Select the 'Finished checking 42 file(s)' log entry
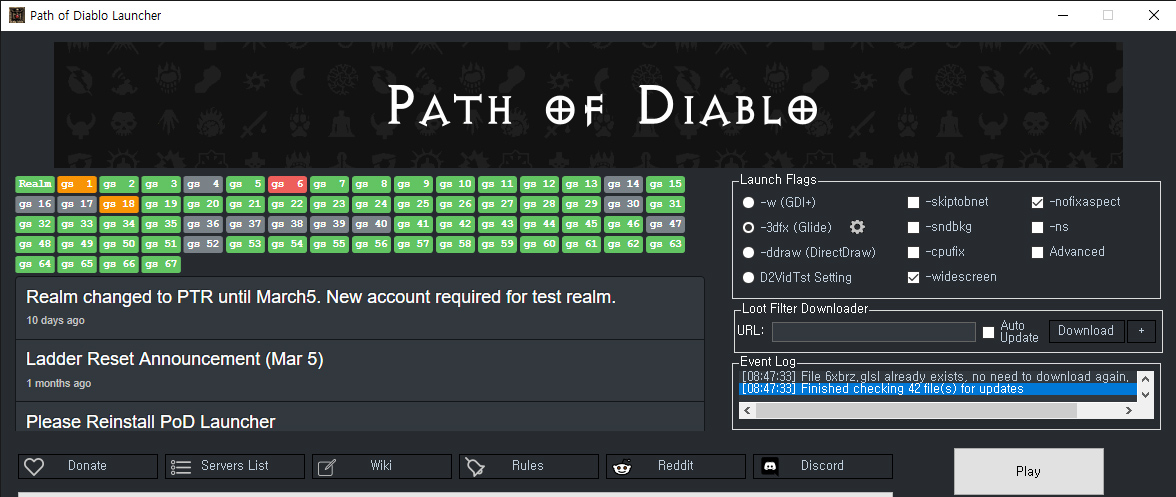 [938, 389]
